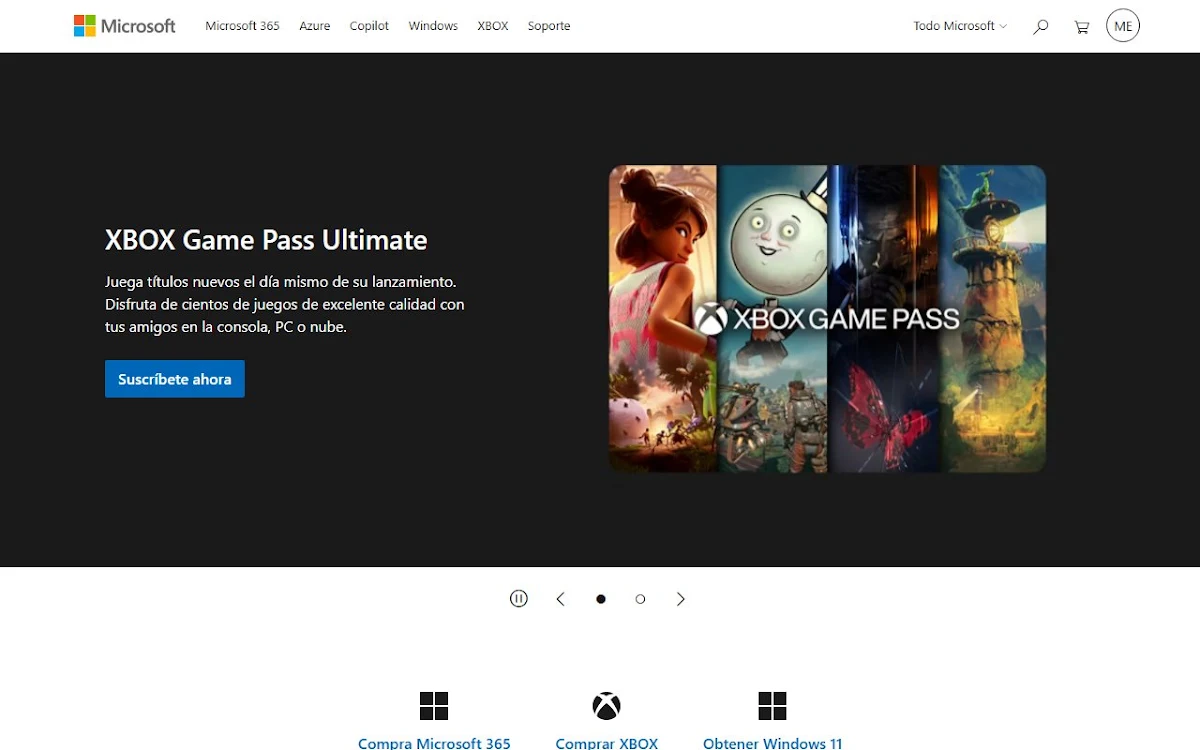This screenshot has height=750, width=1200.
Task: Follow the Compra Microsoft 365 link
Action: (434, 743)
